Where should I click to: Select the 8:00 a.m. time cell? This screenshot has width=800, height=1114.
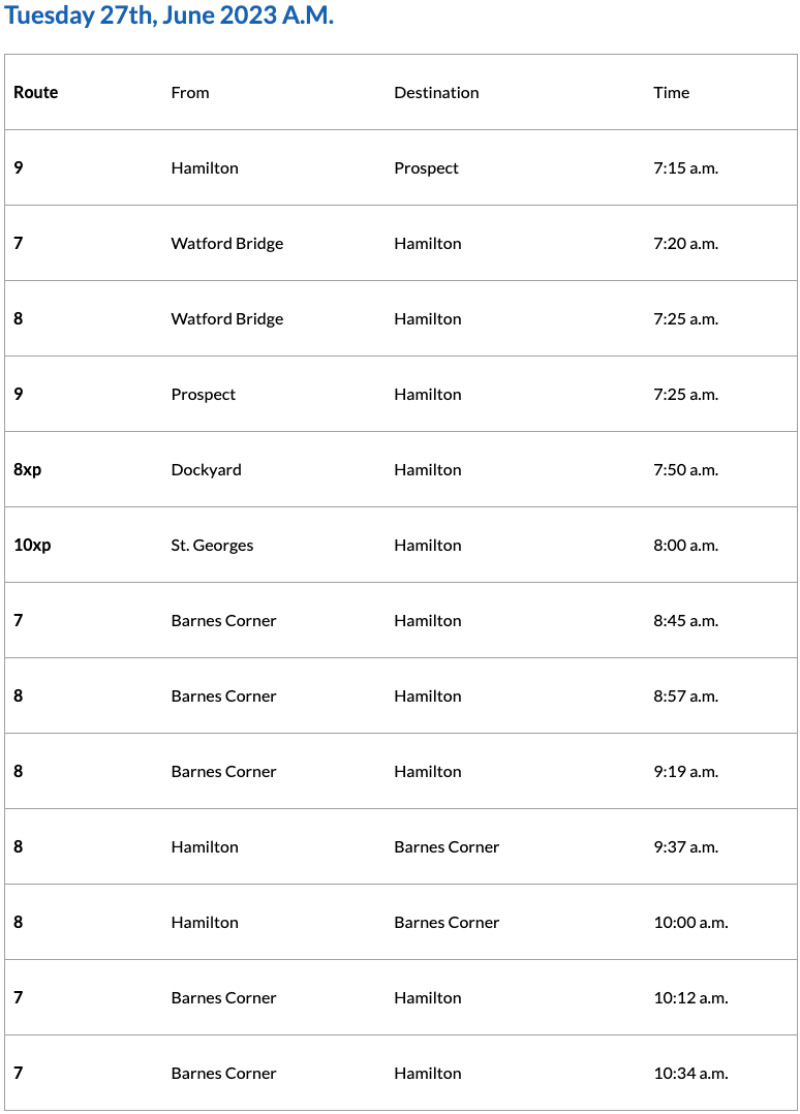(685, 545)
